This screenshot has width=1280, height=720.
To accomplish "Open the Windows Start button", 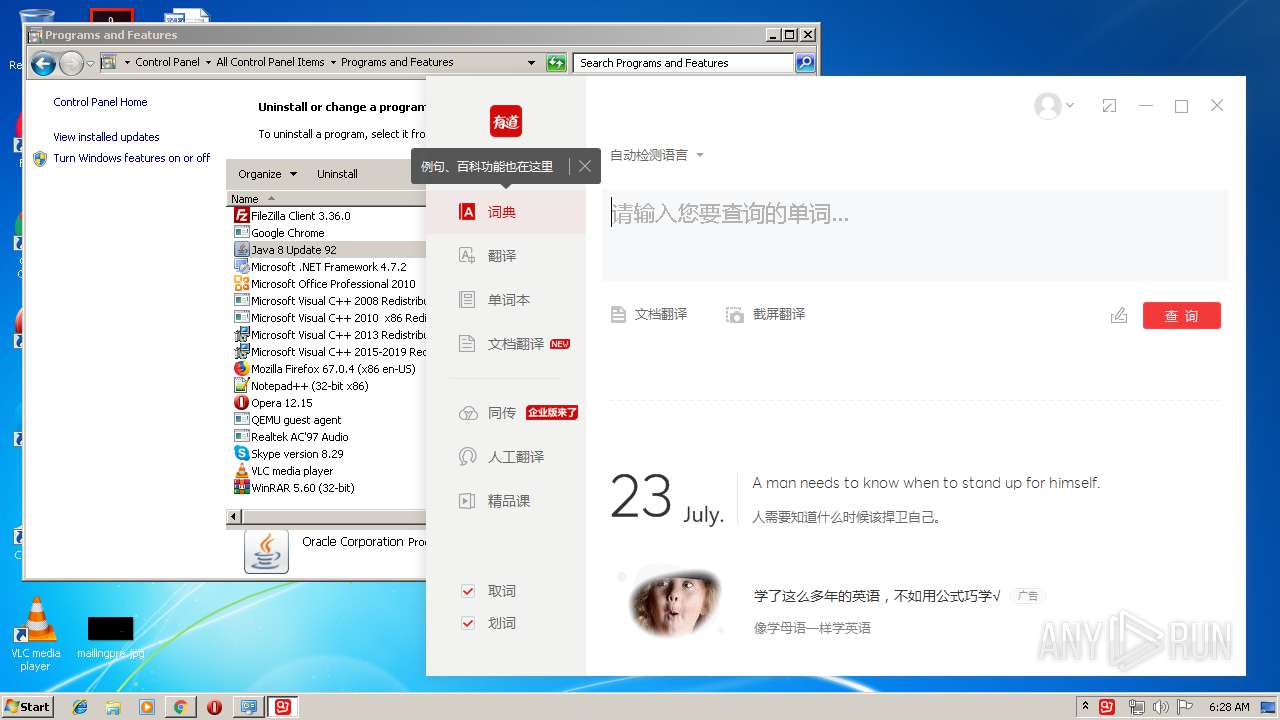I will pos(27,706).
